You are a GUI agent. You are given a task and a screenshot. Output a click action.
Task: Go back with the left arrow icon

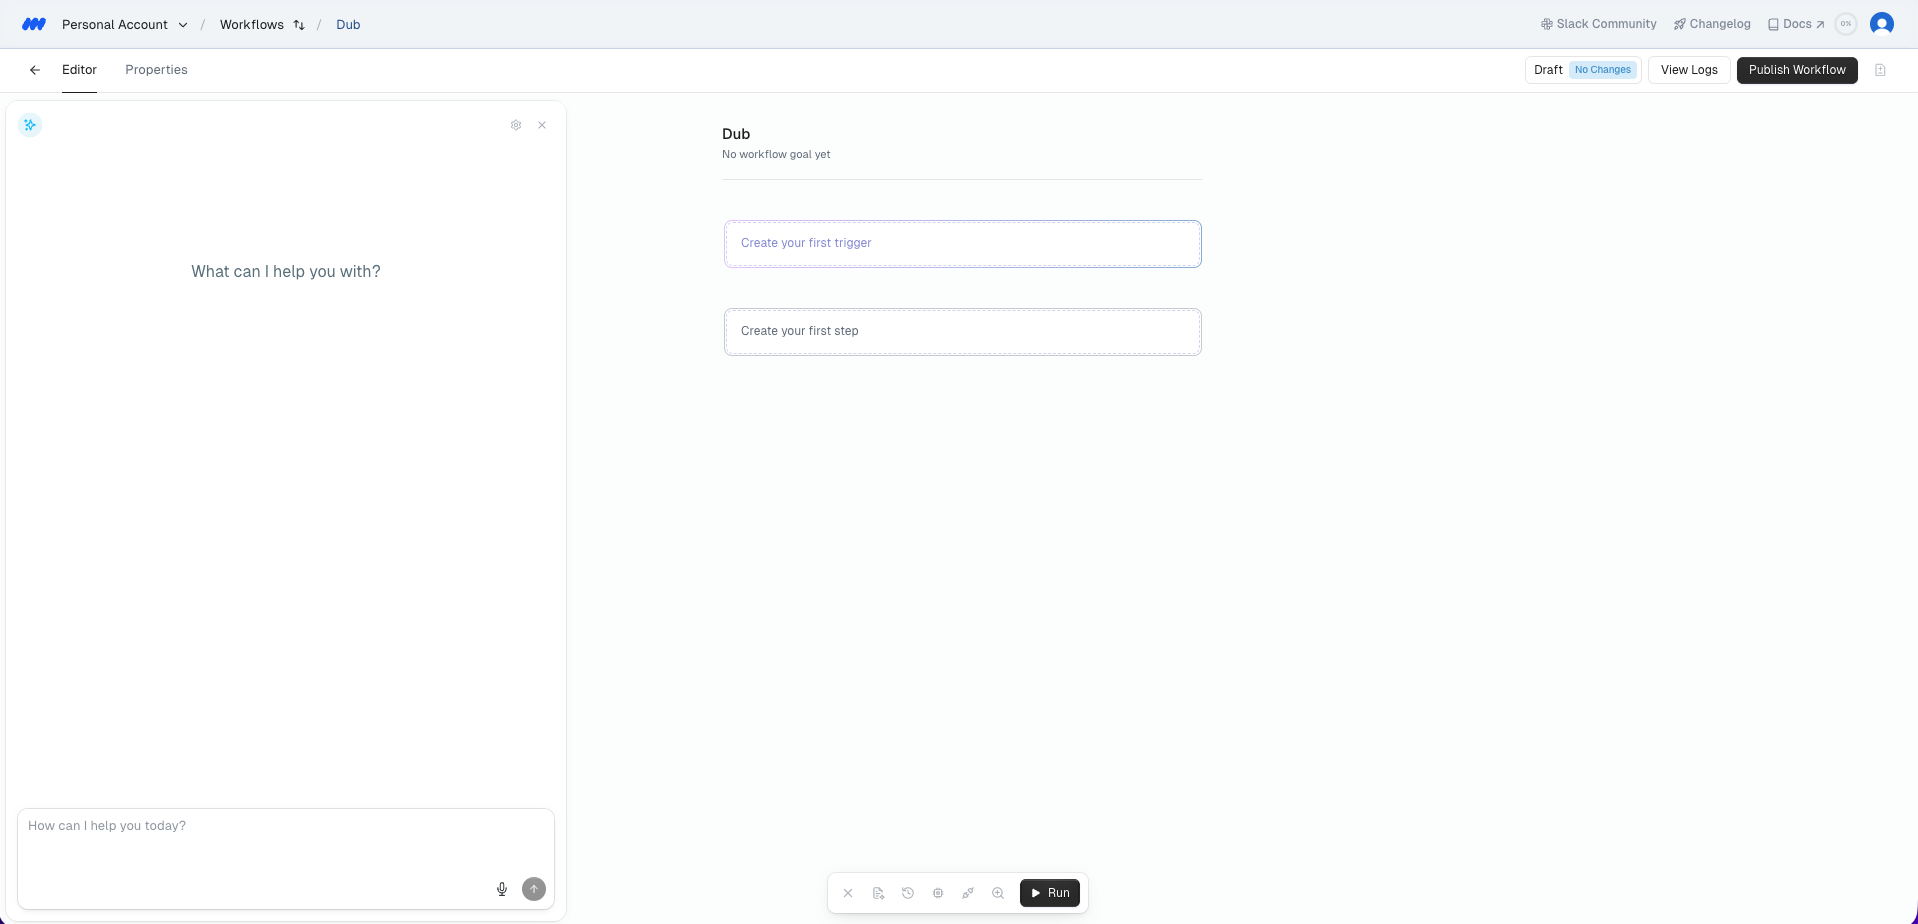(35, 70)
